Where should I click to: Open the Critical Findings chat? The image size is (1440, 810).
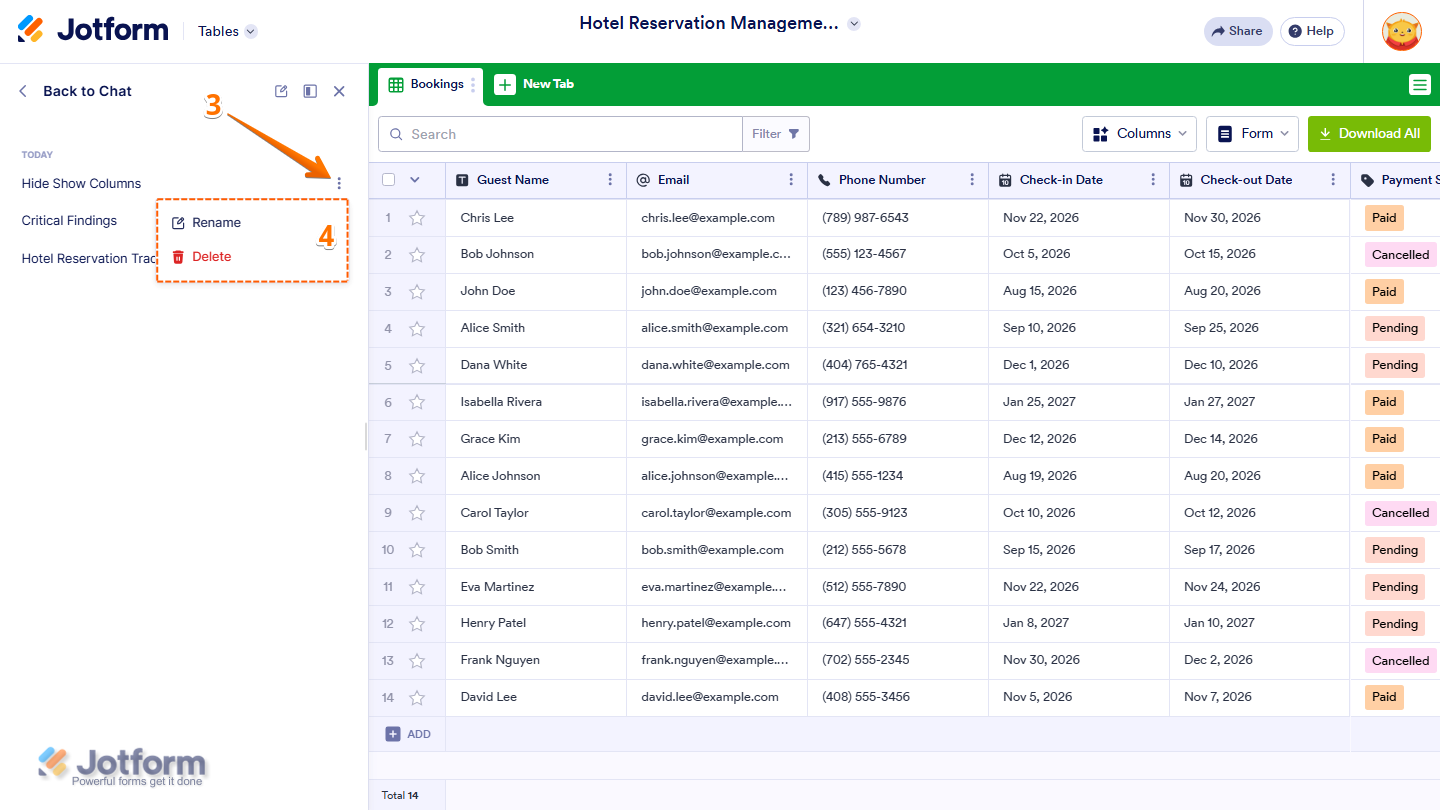(69, 221)
